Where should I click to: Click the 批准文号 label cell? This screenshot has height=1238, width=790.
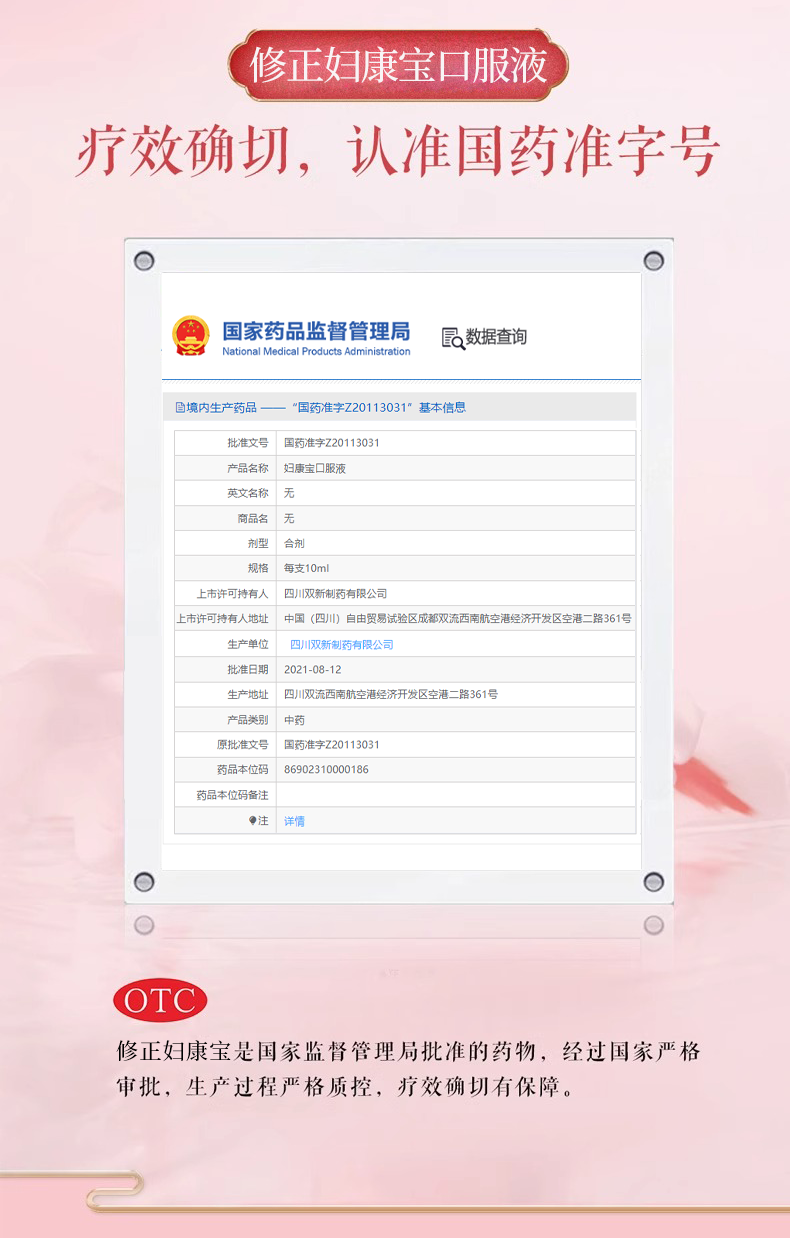225,443
